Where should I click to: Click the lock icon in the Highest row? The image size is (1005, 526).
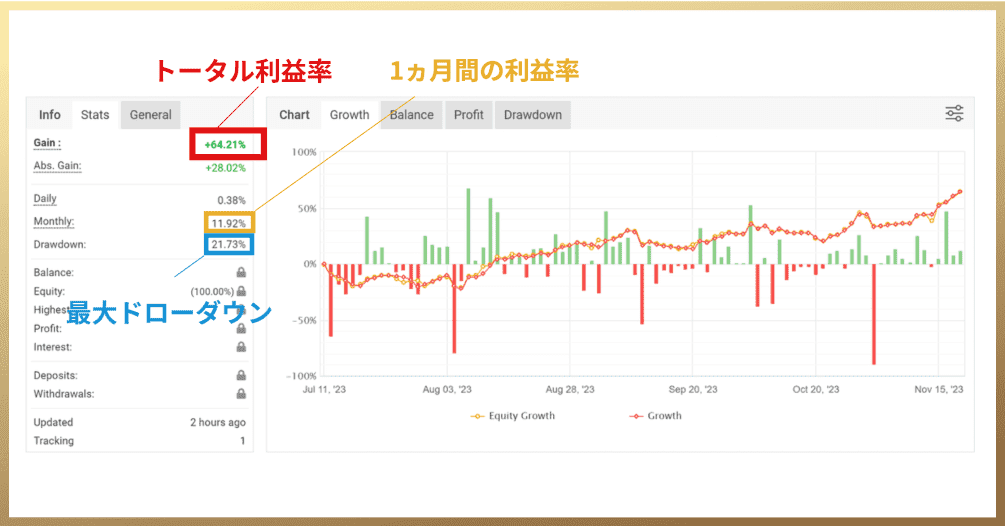(x=241, y=310)
